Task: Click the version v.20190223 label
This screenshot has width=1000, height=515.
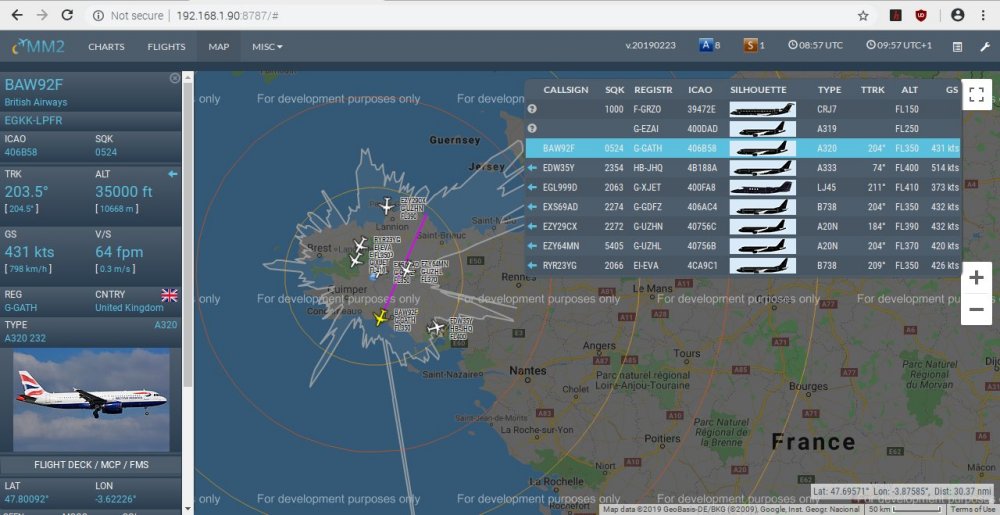Action: coord(651,45)
